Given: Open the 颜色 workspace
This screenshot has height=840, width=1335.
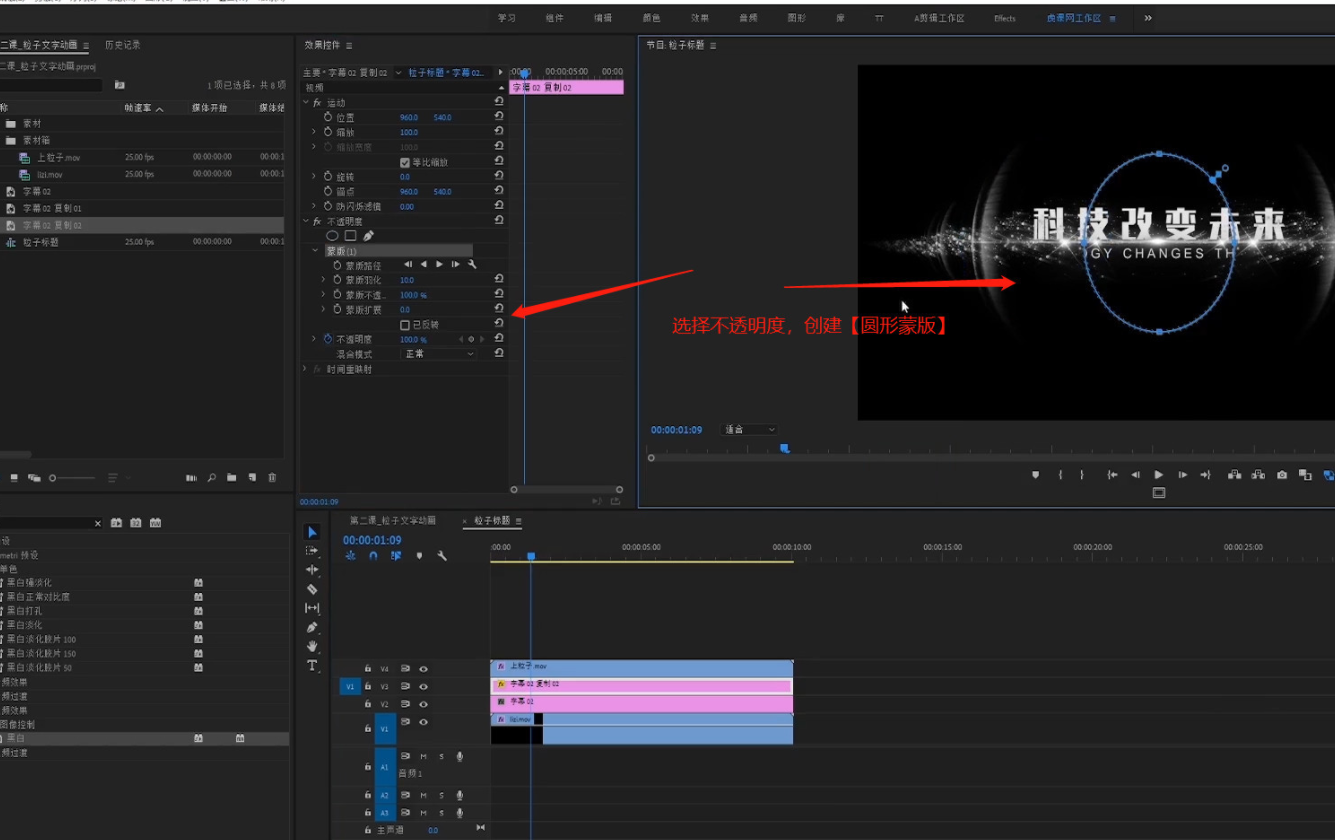Looking at the screenshot, I should [x=651, y=18].
